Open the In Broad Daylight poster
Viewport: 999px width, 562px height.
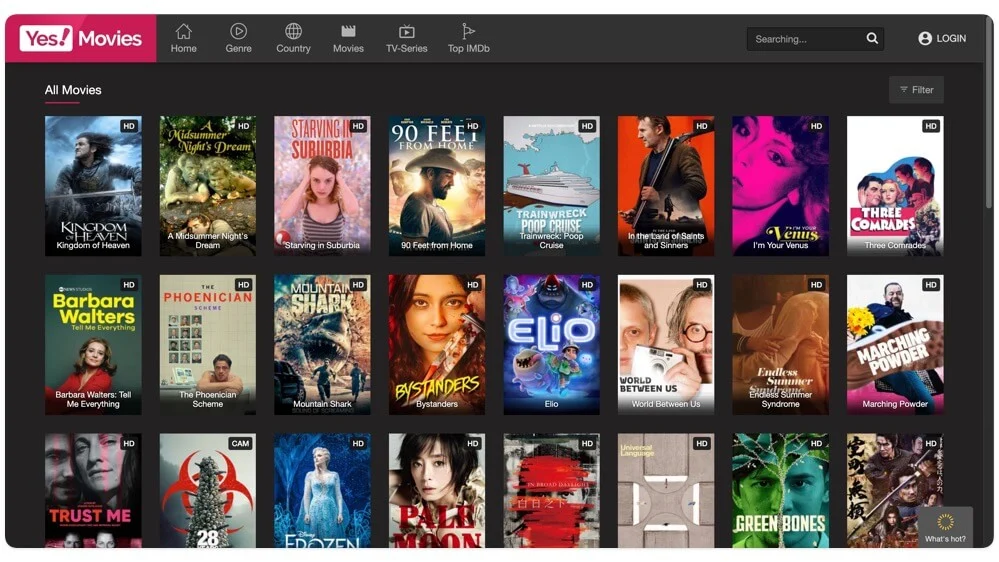point(552,491)
